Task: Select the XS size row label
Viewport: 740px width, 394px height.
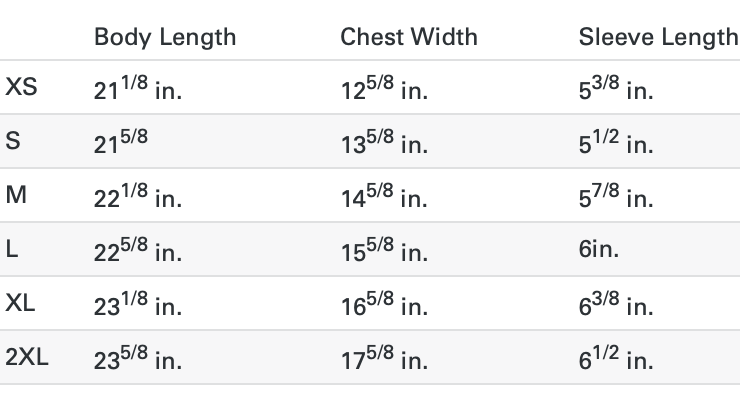Action: [21, 87]
